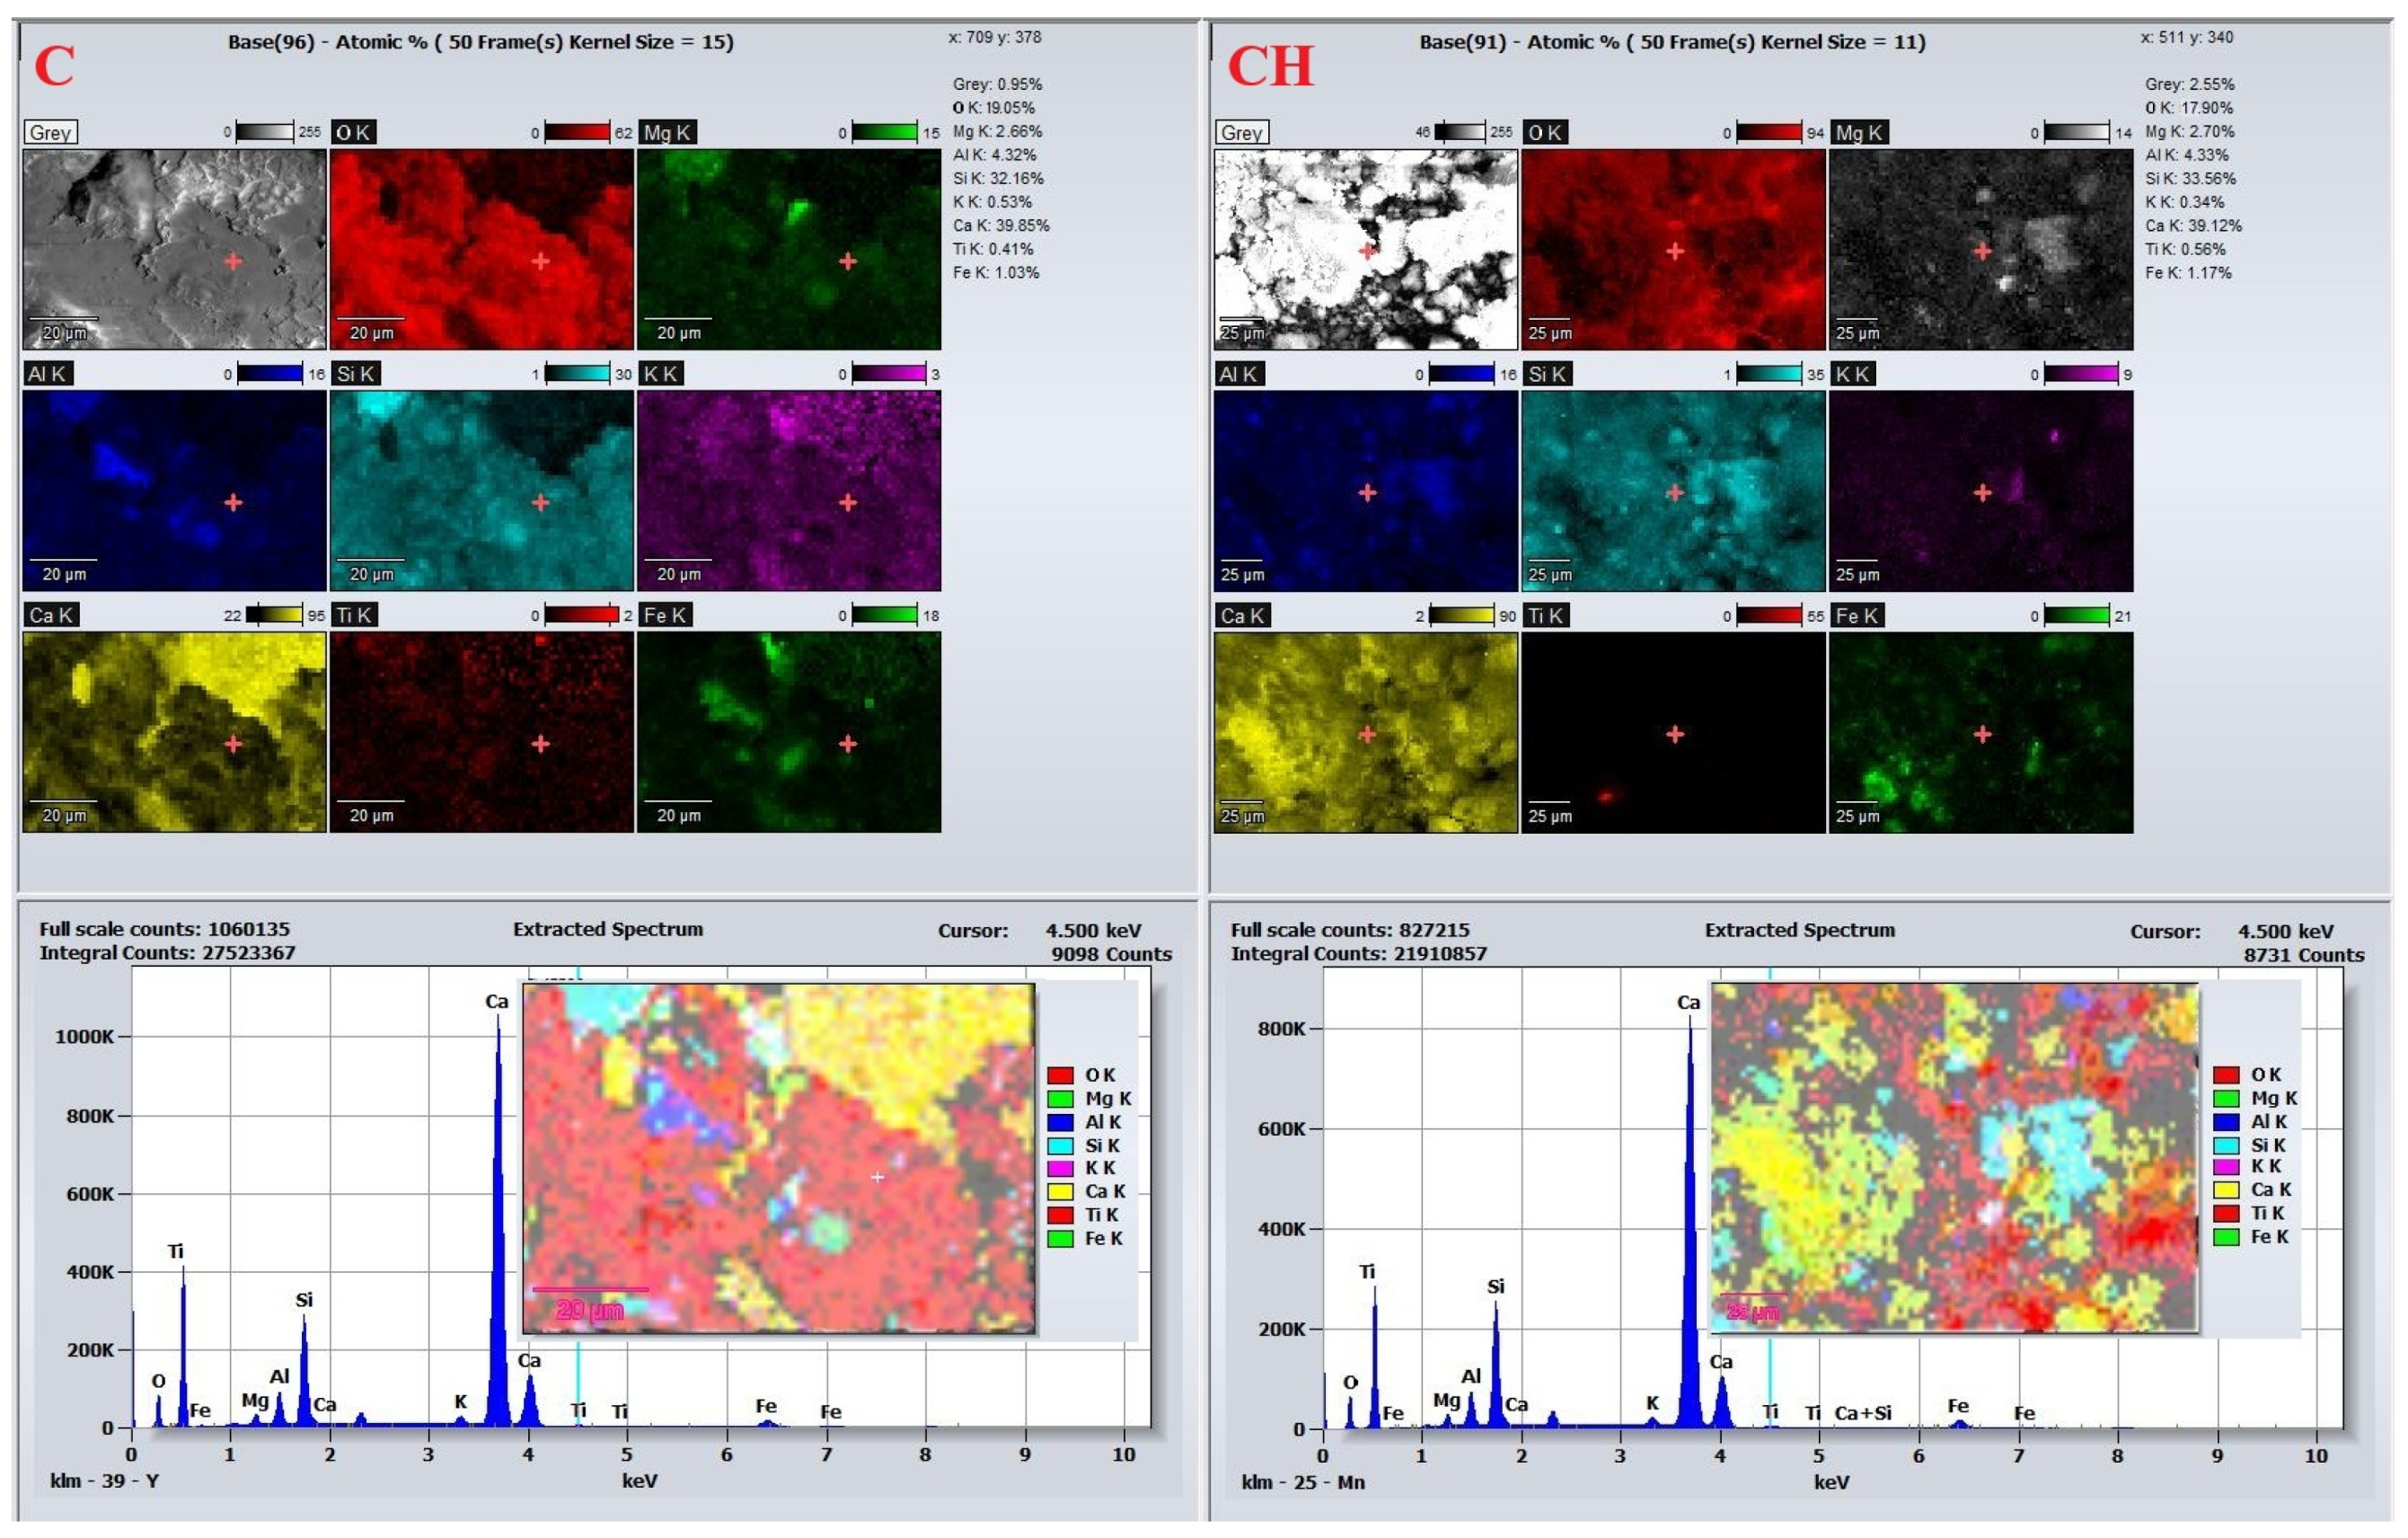The width and height of the screenshot is (2408, 1538).
Task: Click the O K red swatch in left legend
Action: 1060,1075
